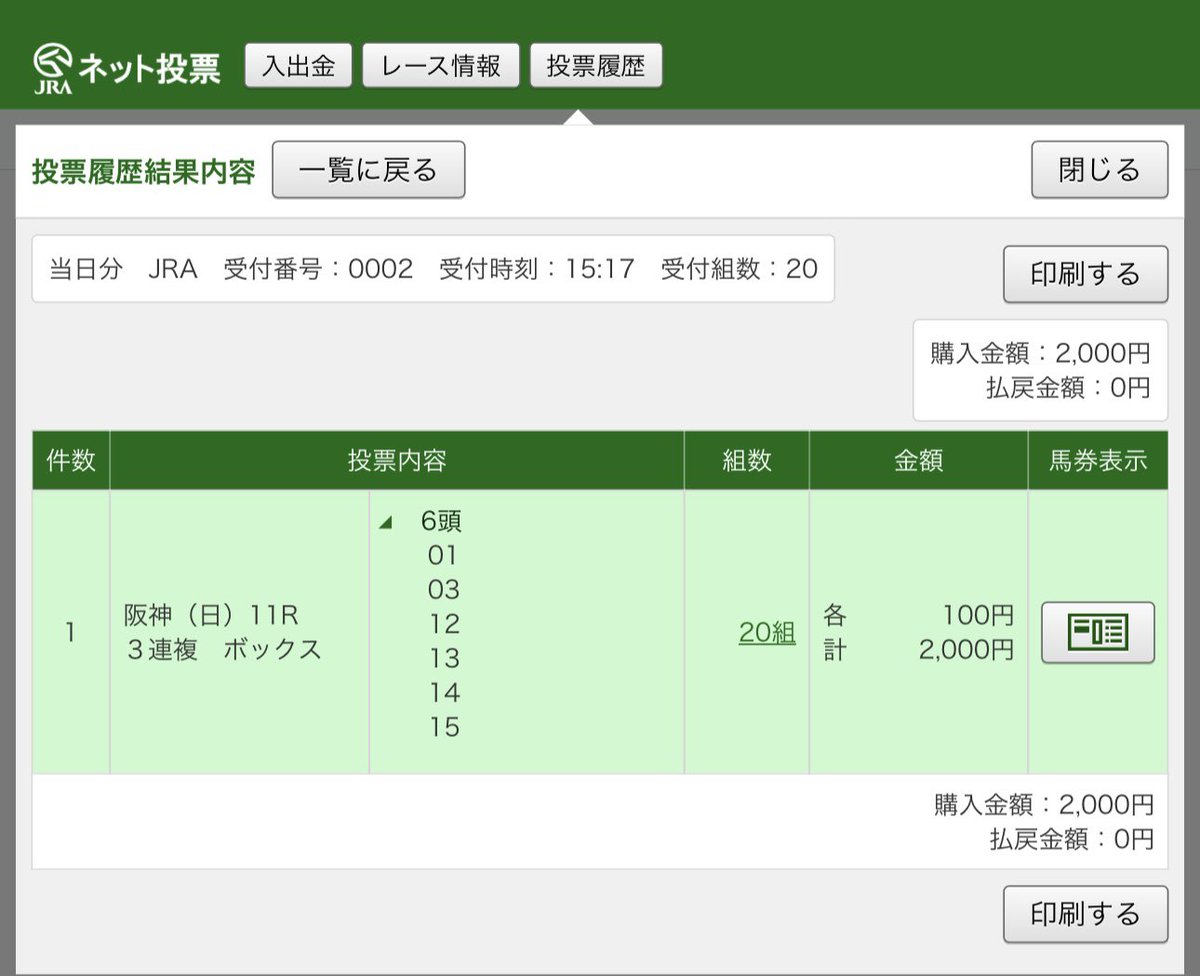
Task: Click the 馬券表示 column header
Action: point(1098,461)
